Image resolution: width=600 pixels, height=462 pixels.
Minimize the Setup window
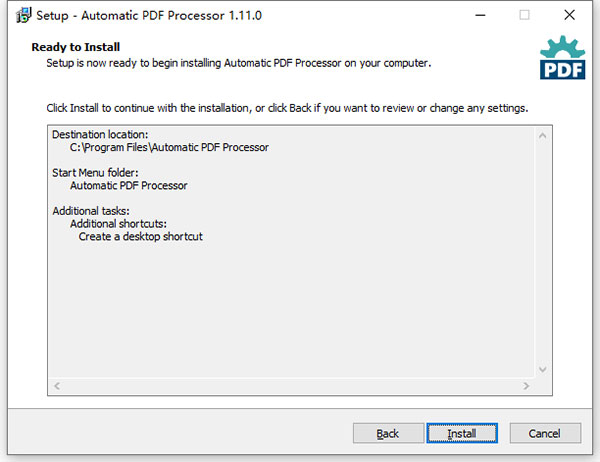pyautogui.click(x=480, y=15)
